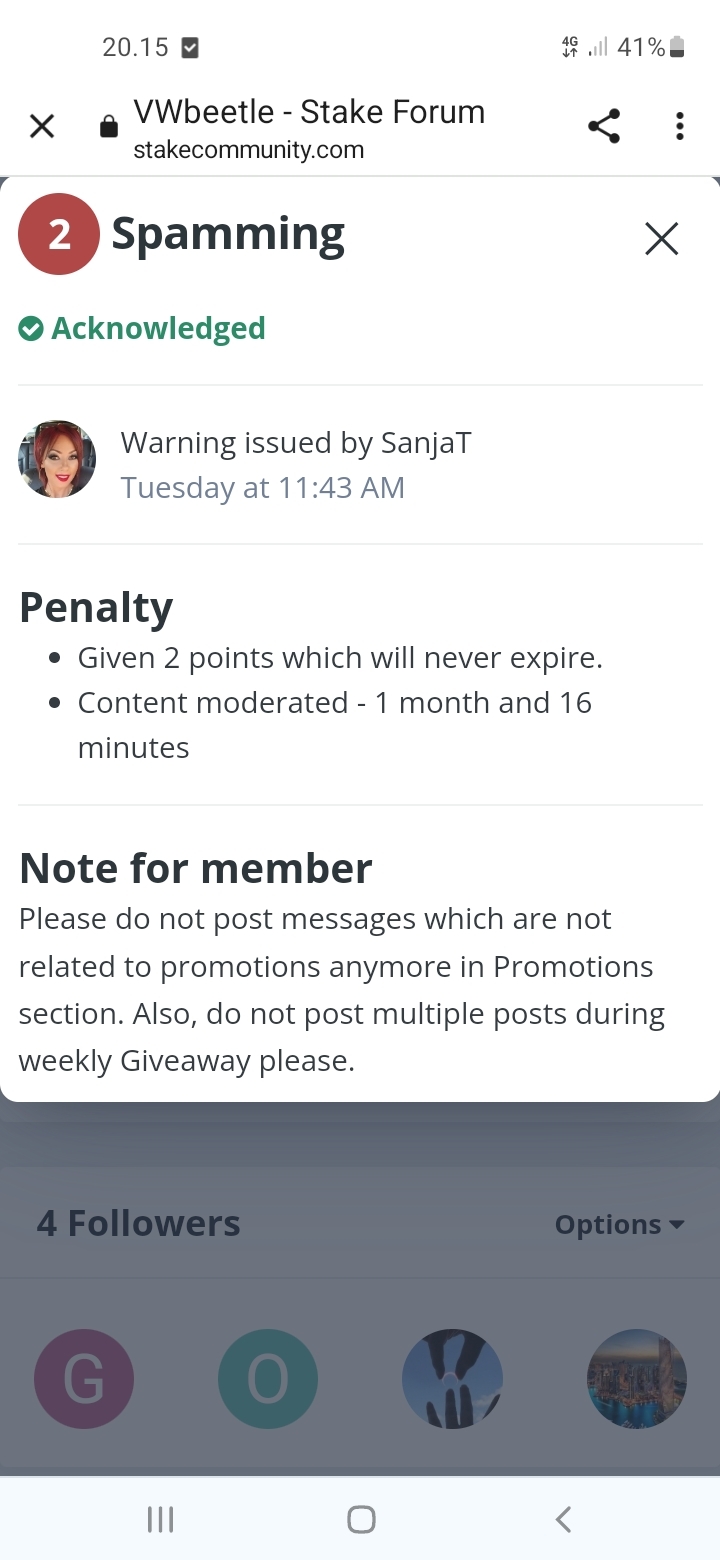
Task: Tap the green Acknowledged checkmark icon
Action: [x=31, y=328]
